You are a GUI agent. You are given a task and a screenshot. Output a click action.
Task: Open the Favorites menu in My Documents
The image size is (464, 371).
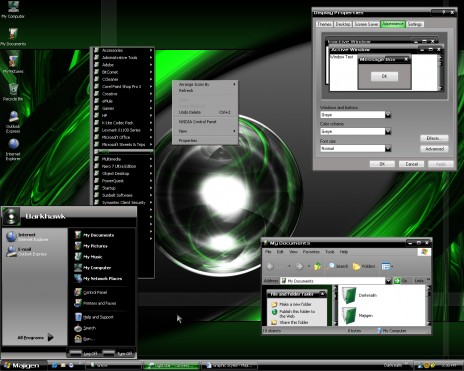point(311,252)
